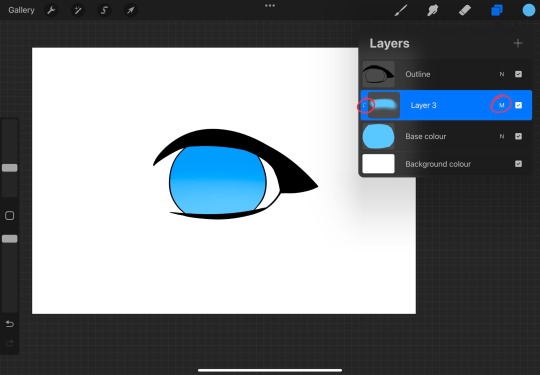Tap the three-dot menu at top center
Image resolution: width=540 pixels, height=375 pixels.
[x=270, y=6]
